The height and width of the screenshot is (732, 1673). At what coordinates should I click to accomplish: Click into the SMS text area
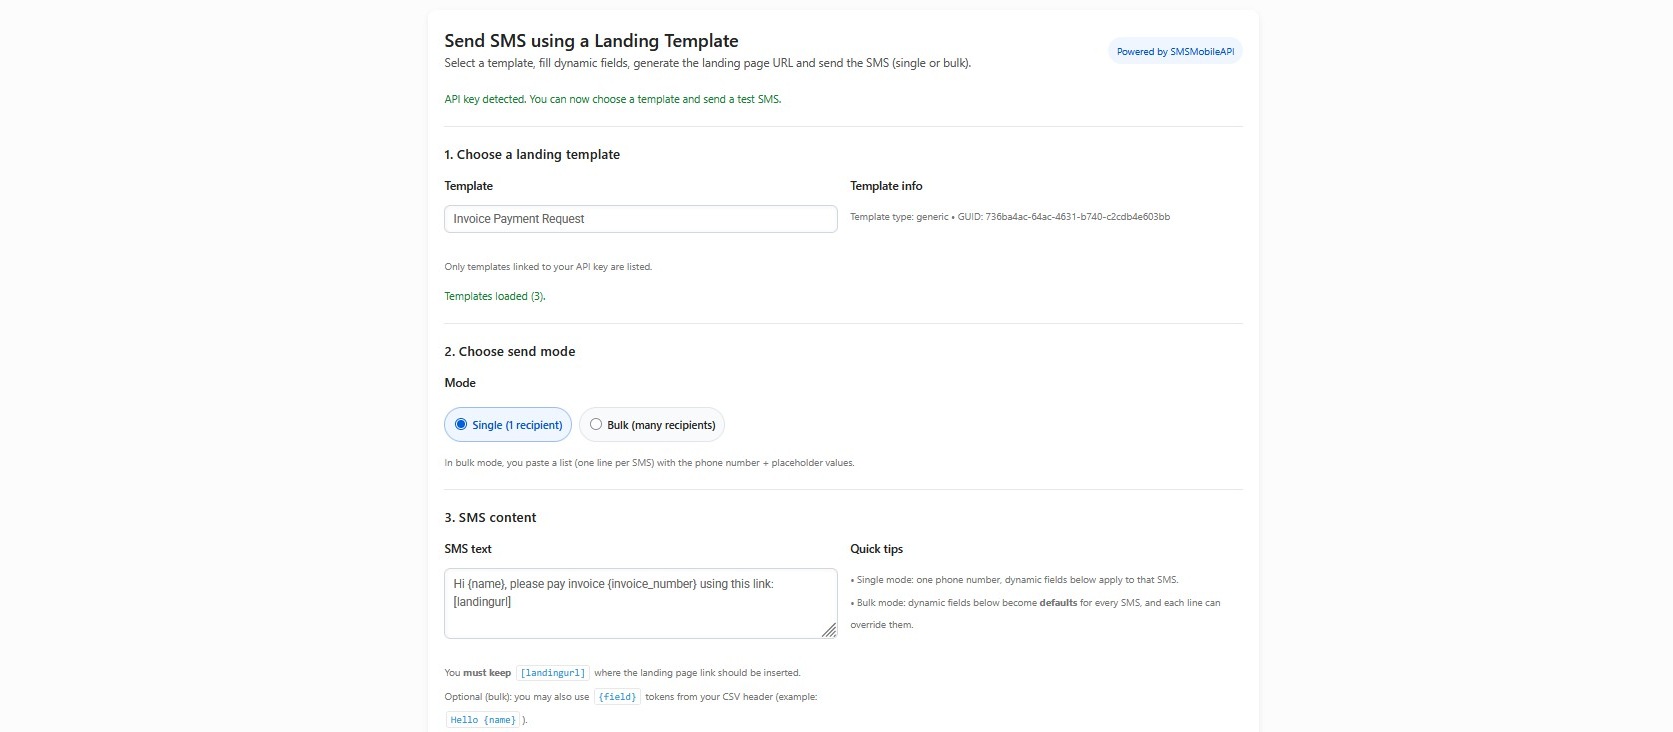(x=640, y=603)
